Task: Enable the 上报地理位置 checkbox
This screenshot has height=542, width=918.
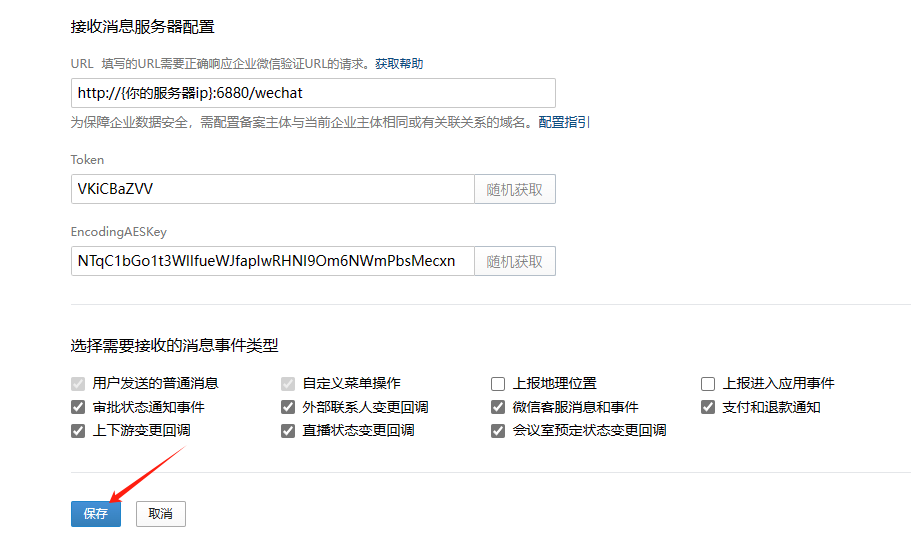Action: tap(498, 383)
